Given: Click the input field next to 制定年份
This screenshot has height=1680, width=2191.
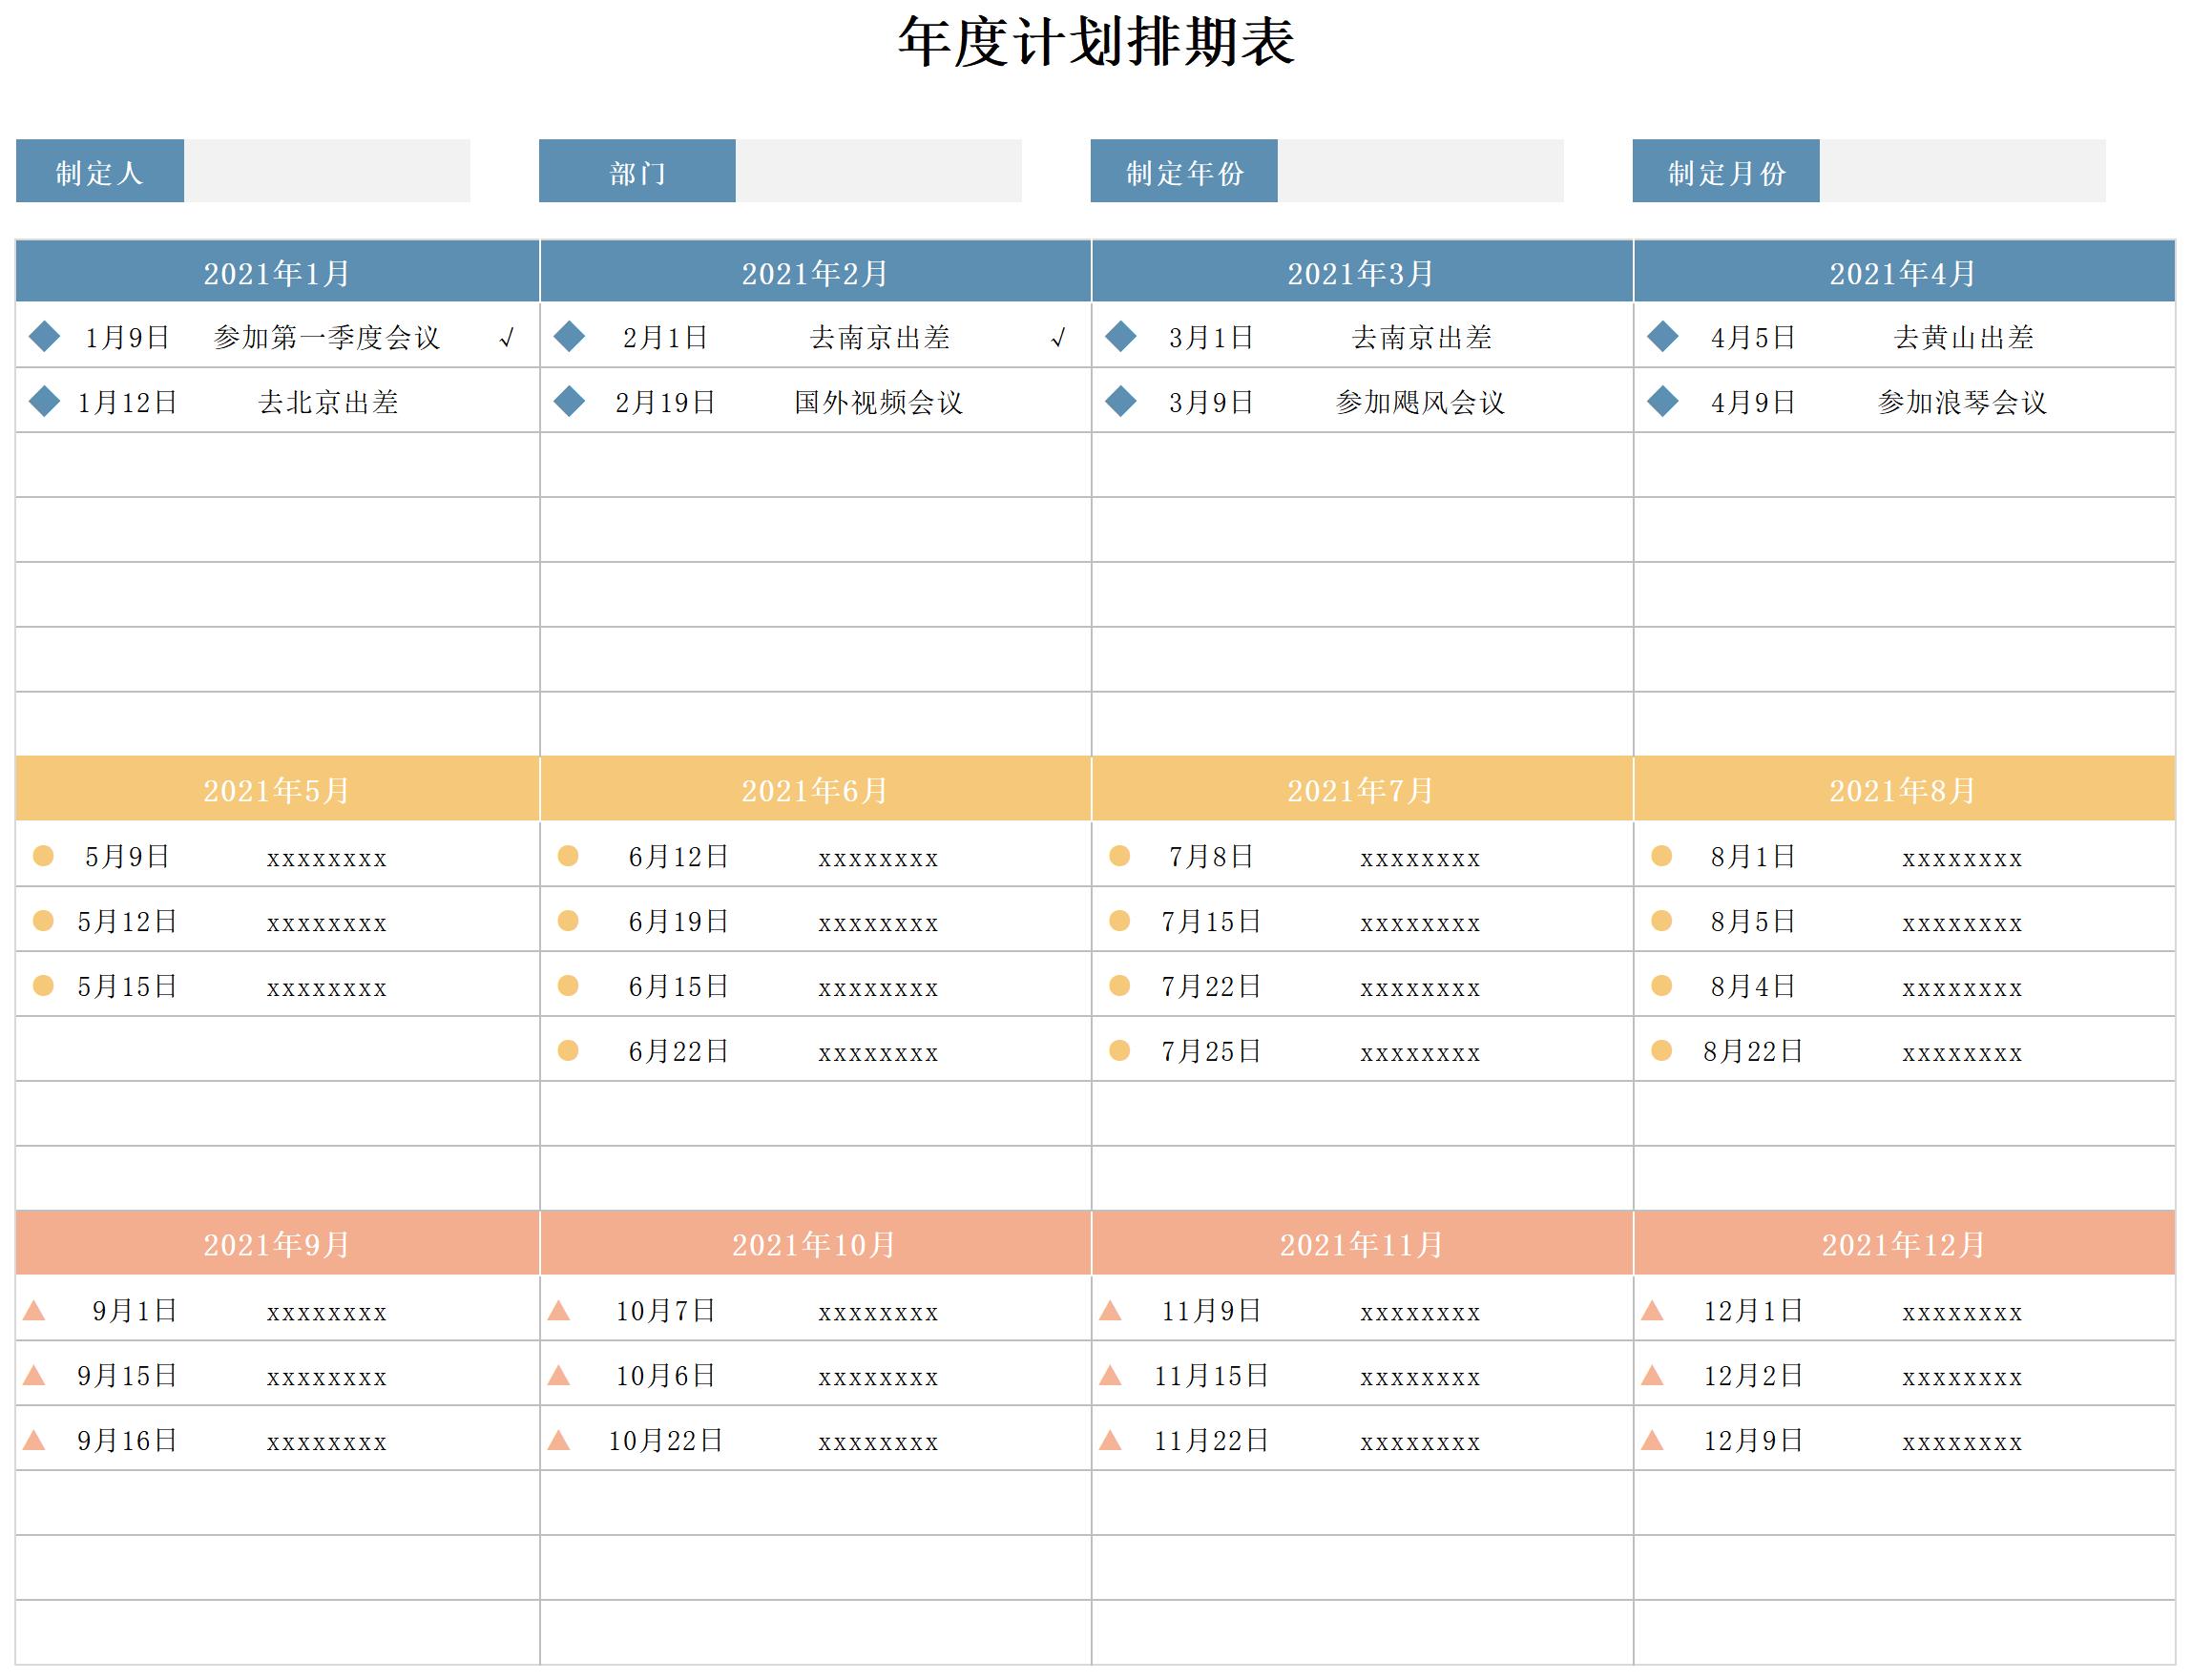Looking at the screenshot, I should click(1421, 171).
